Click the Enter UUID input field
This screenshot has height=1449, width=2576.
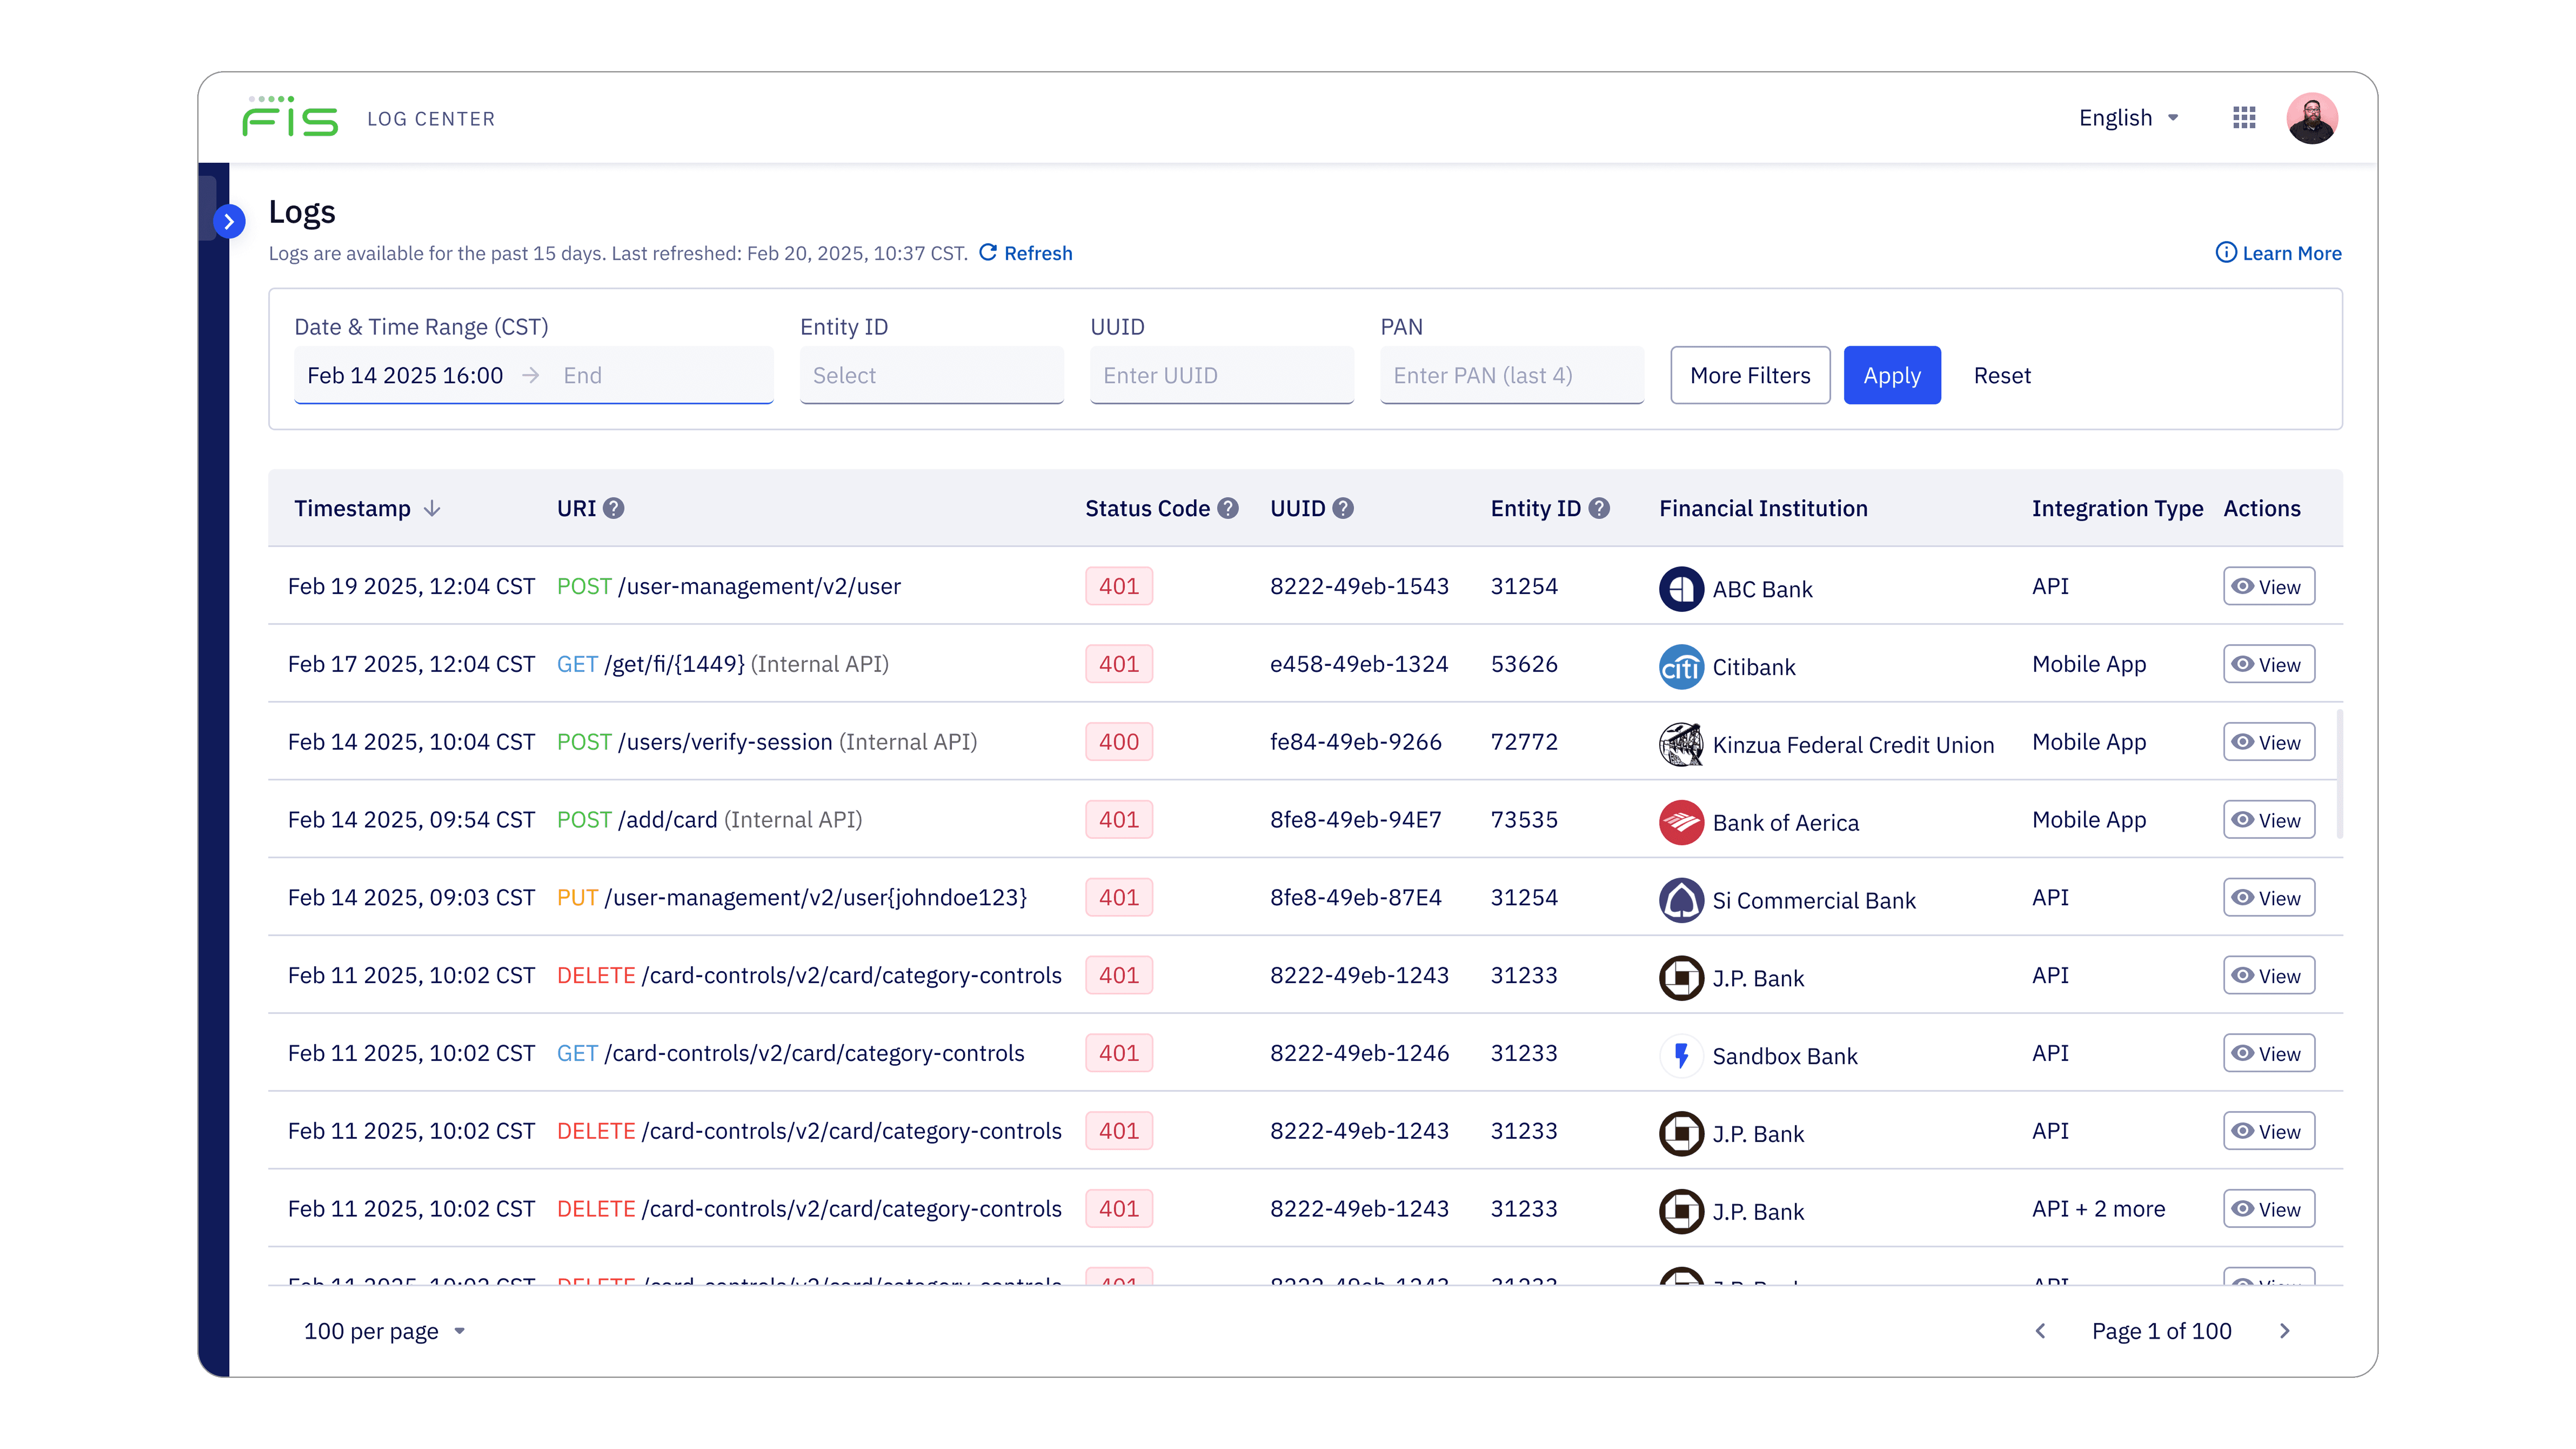(1220, 375)
